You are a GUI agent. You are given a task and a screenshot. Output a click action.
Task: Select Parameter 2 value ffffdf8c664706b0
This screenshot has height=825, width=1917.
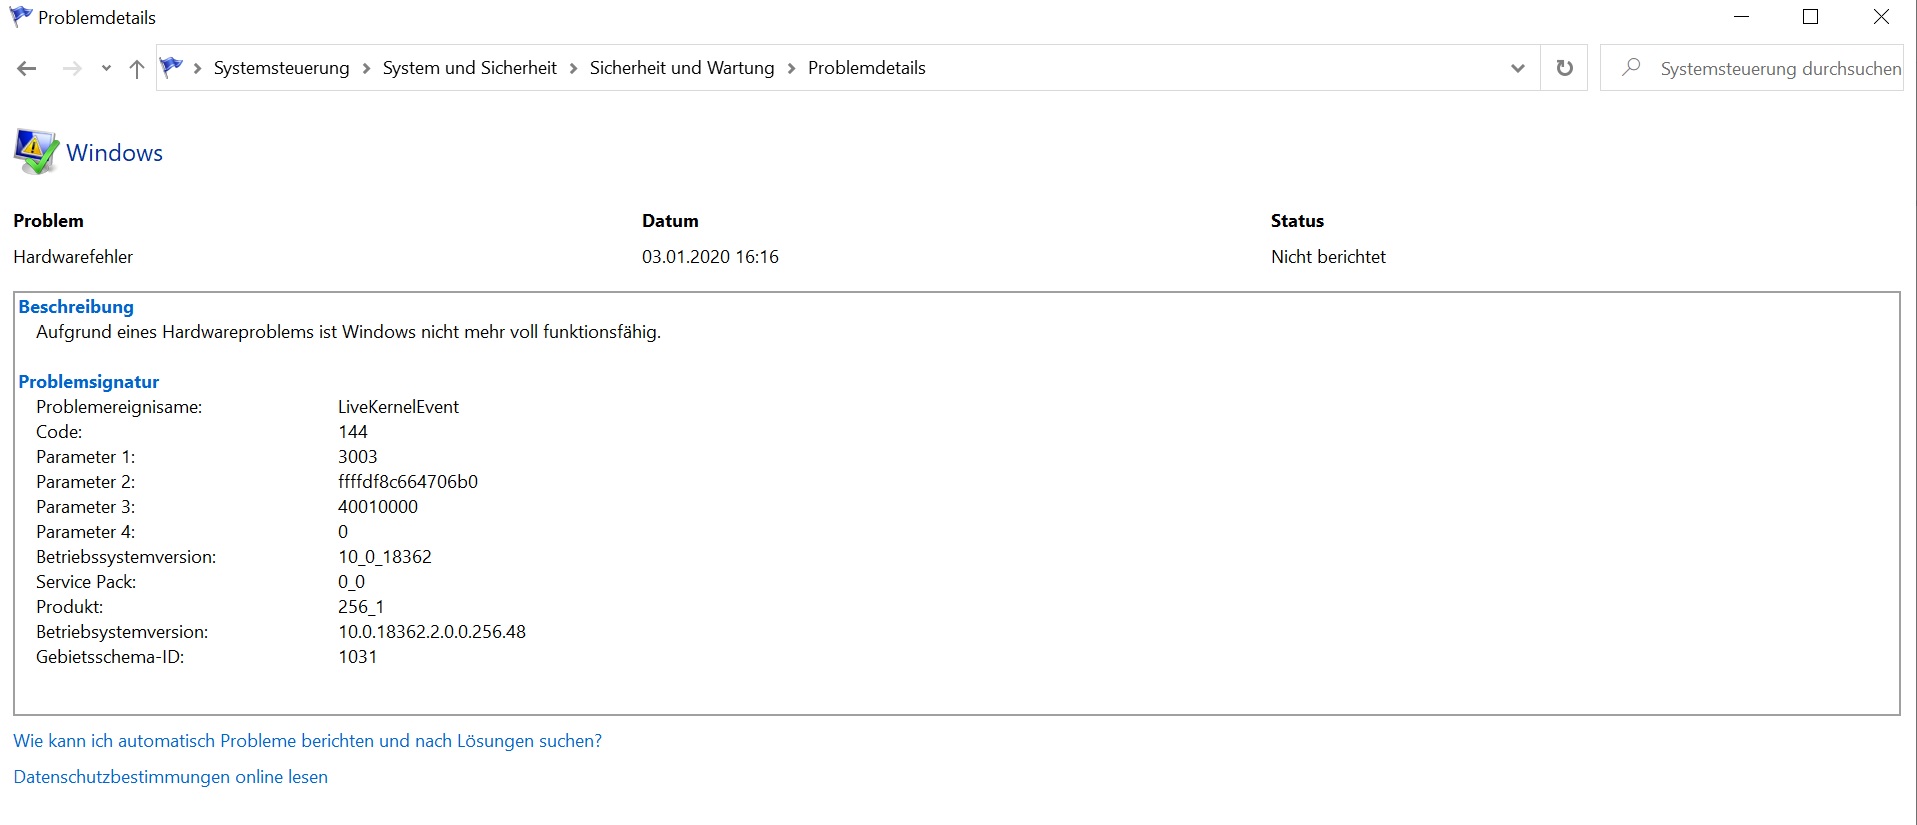click(x=408, y=482)
